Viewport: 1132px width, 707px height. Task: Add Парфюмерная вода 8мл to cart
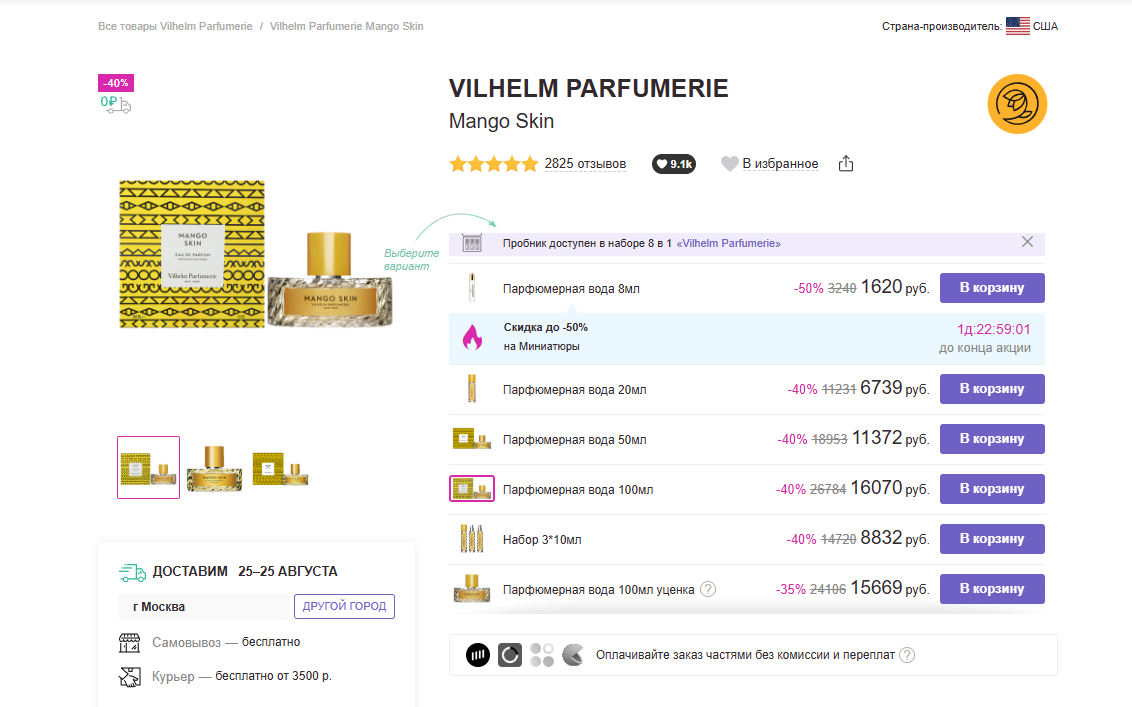tap(992, 287)
